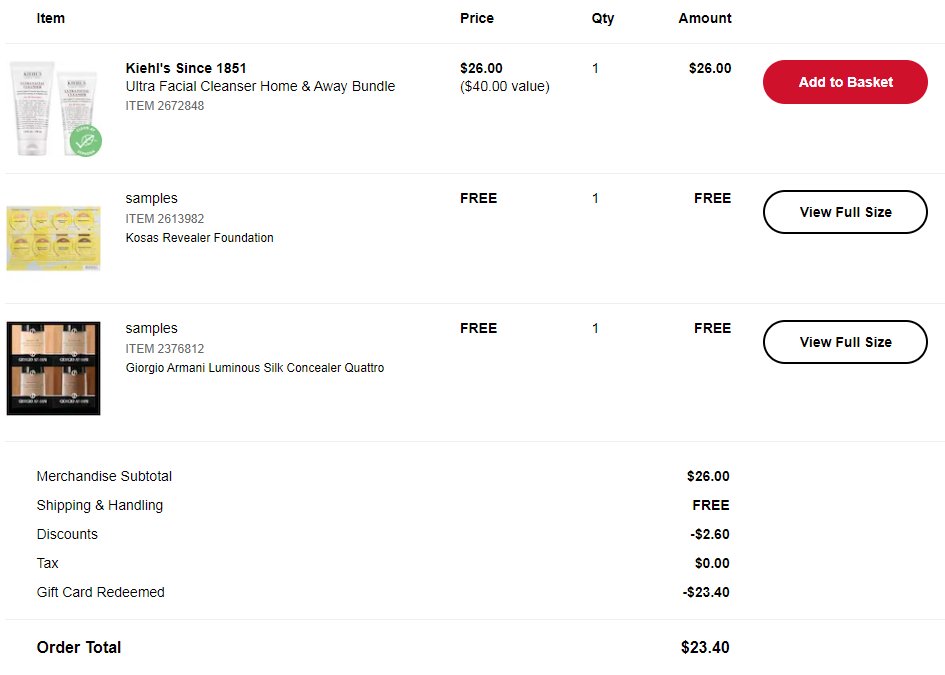945x675 pixels.
Task: Click the Merchandise Subtotal label
Action: (x=104, y=476)
